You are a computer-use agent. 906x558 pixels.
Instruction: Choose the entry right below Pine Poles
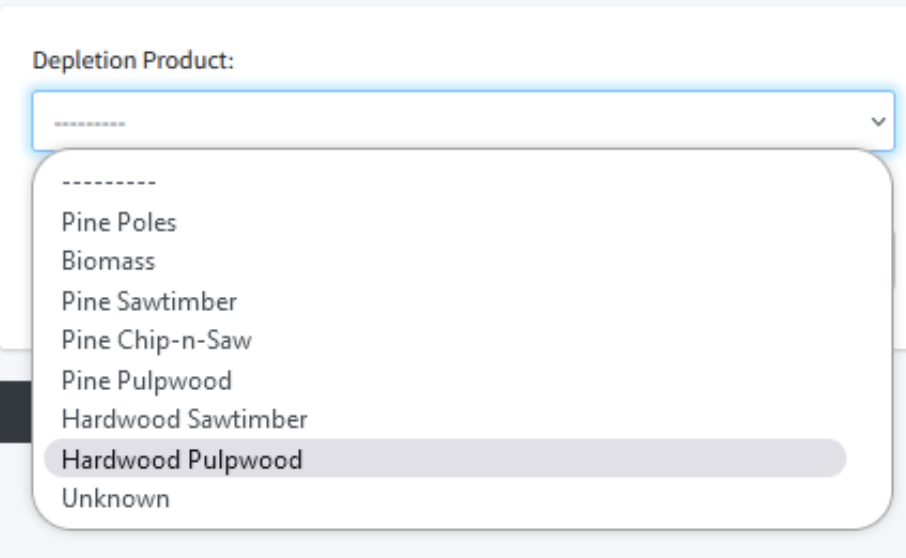pyautogui.click(x=108, y=261)
